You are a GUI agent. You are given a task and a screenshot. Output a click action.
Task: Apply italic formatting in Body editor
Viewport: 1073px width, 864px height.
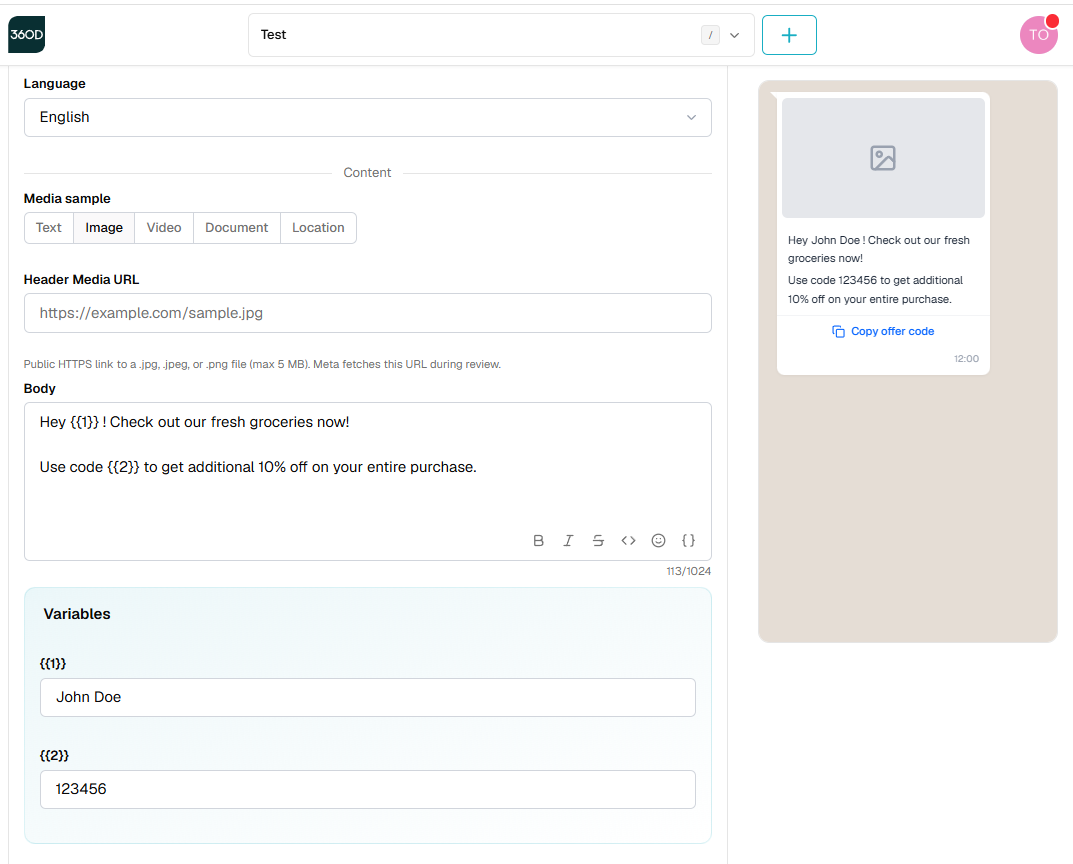click(568, 540)
